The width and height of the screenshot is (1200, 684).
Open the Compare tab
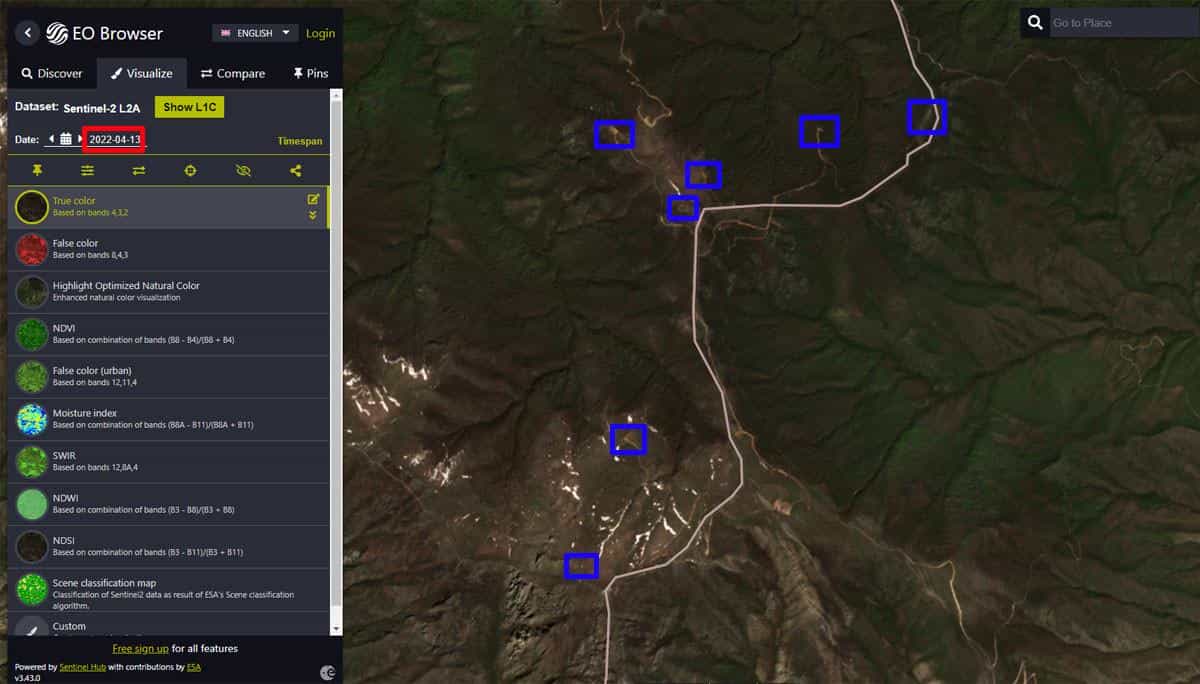click(x=233, y=73)
